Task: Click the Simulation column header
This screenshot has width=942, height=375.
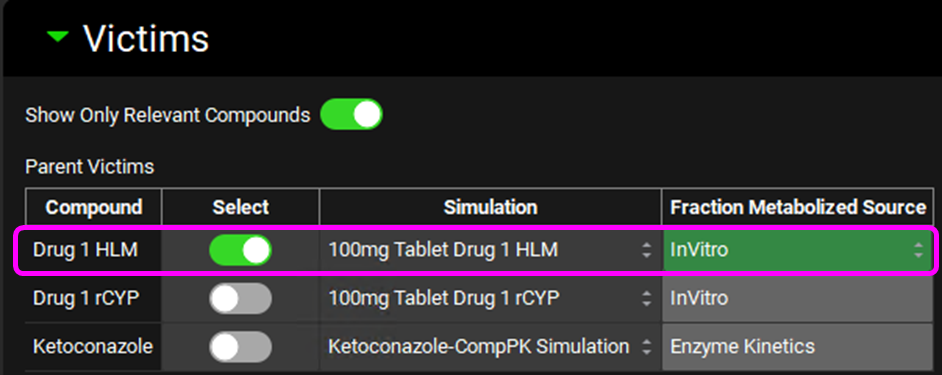Action: pyautogui.click(x=490, y=207)
